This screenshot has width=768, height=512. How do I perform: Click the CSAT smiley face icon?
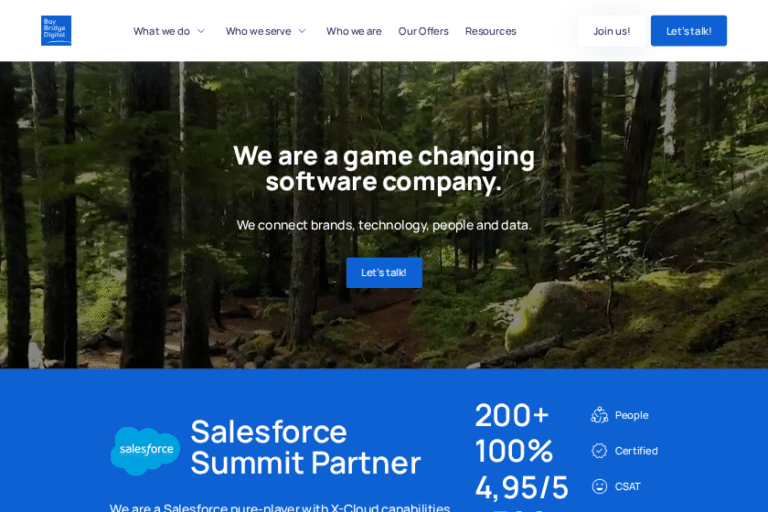pyautogui.click(x=599, y=487)
